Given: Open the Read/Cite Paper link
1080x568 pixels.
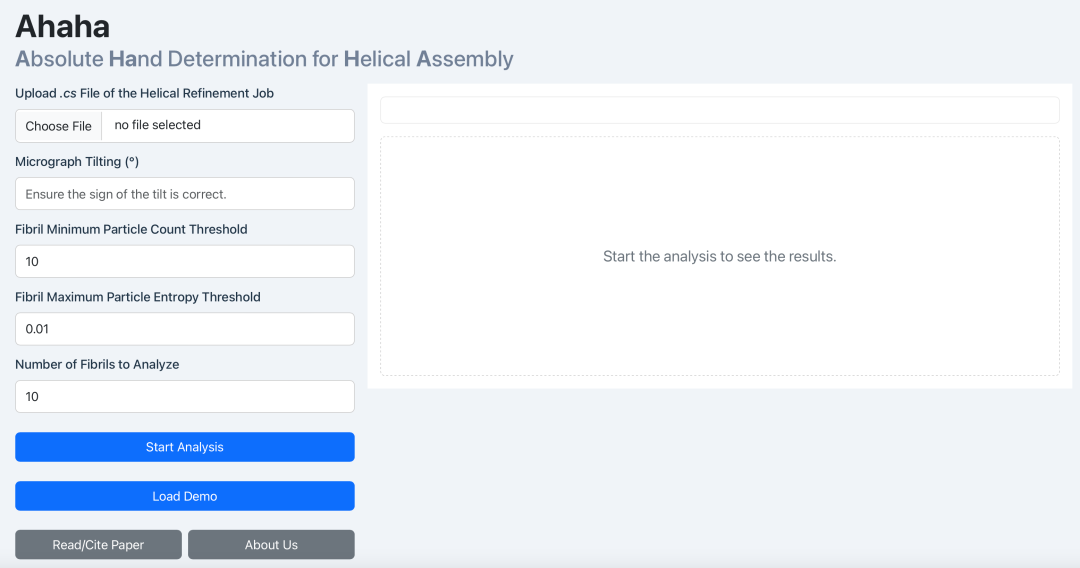Looking at the screenshot, I should click(98, 545).
